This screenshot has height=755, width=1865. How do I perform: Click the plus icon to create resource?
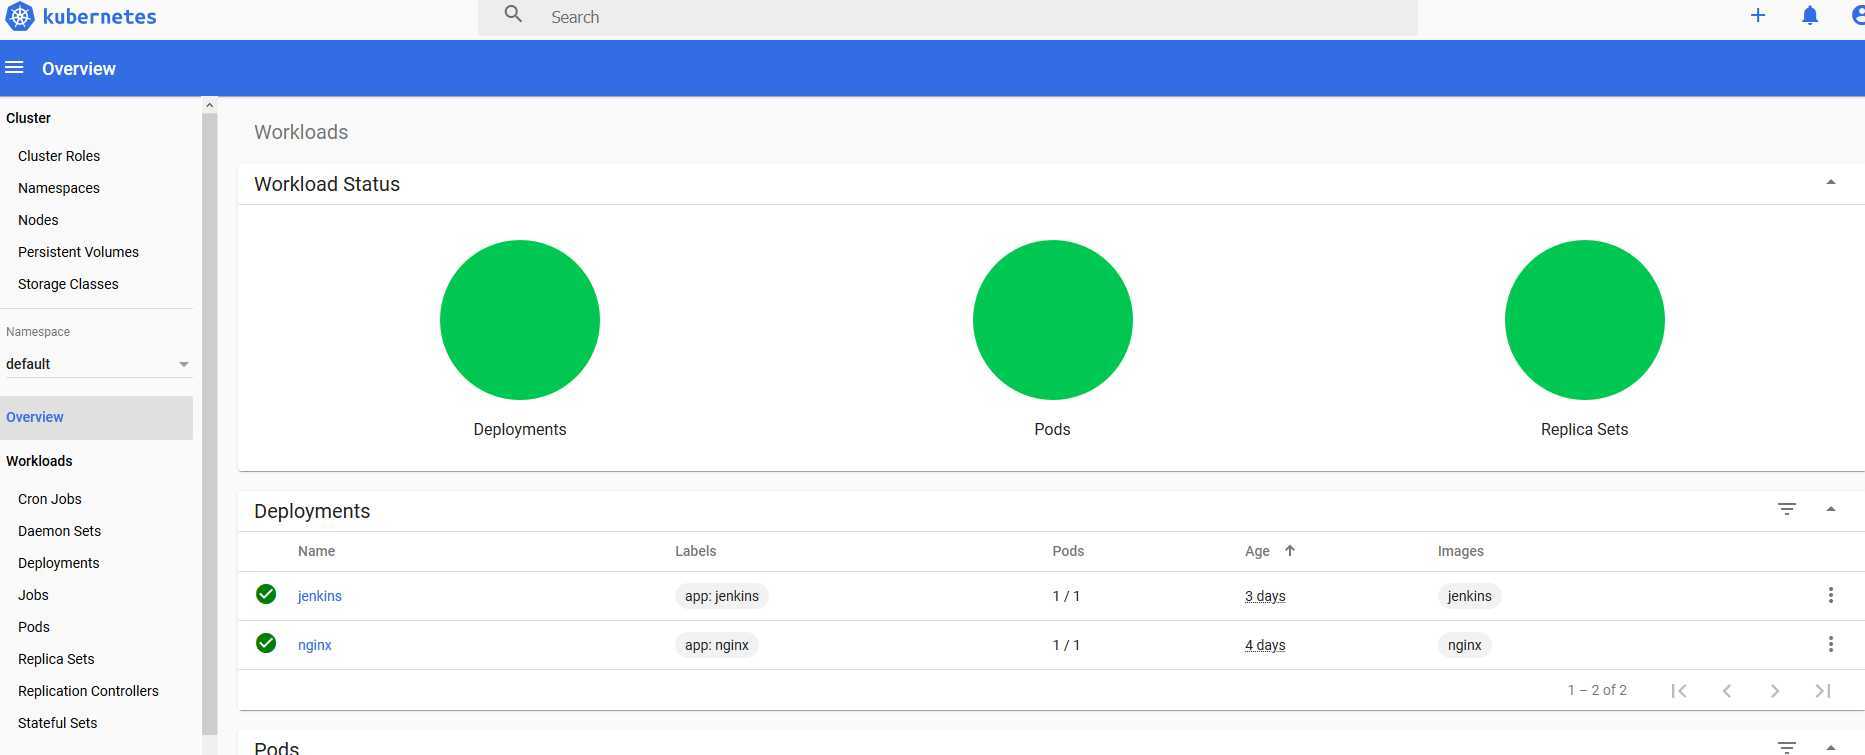pyautogui.click(x=1757, y=16)
